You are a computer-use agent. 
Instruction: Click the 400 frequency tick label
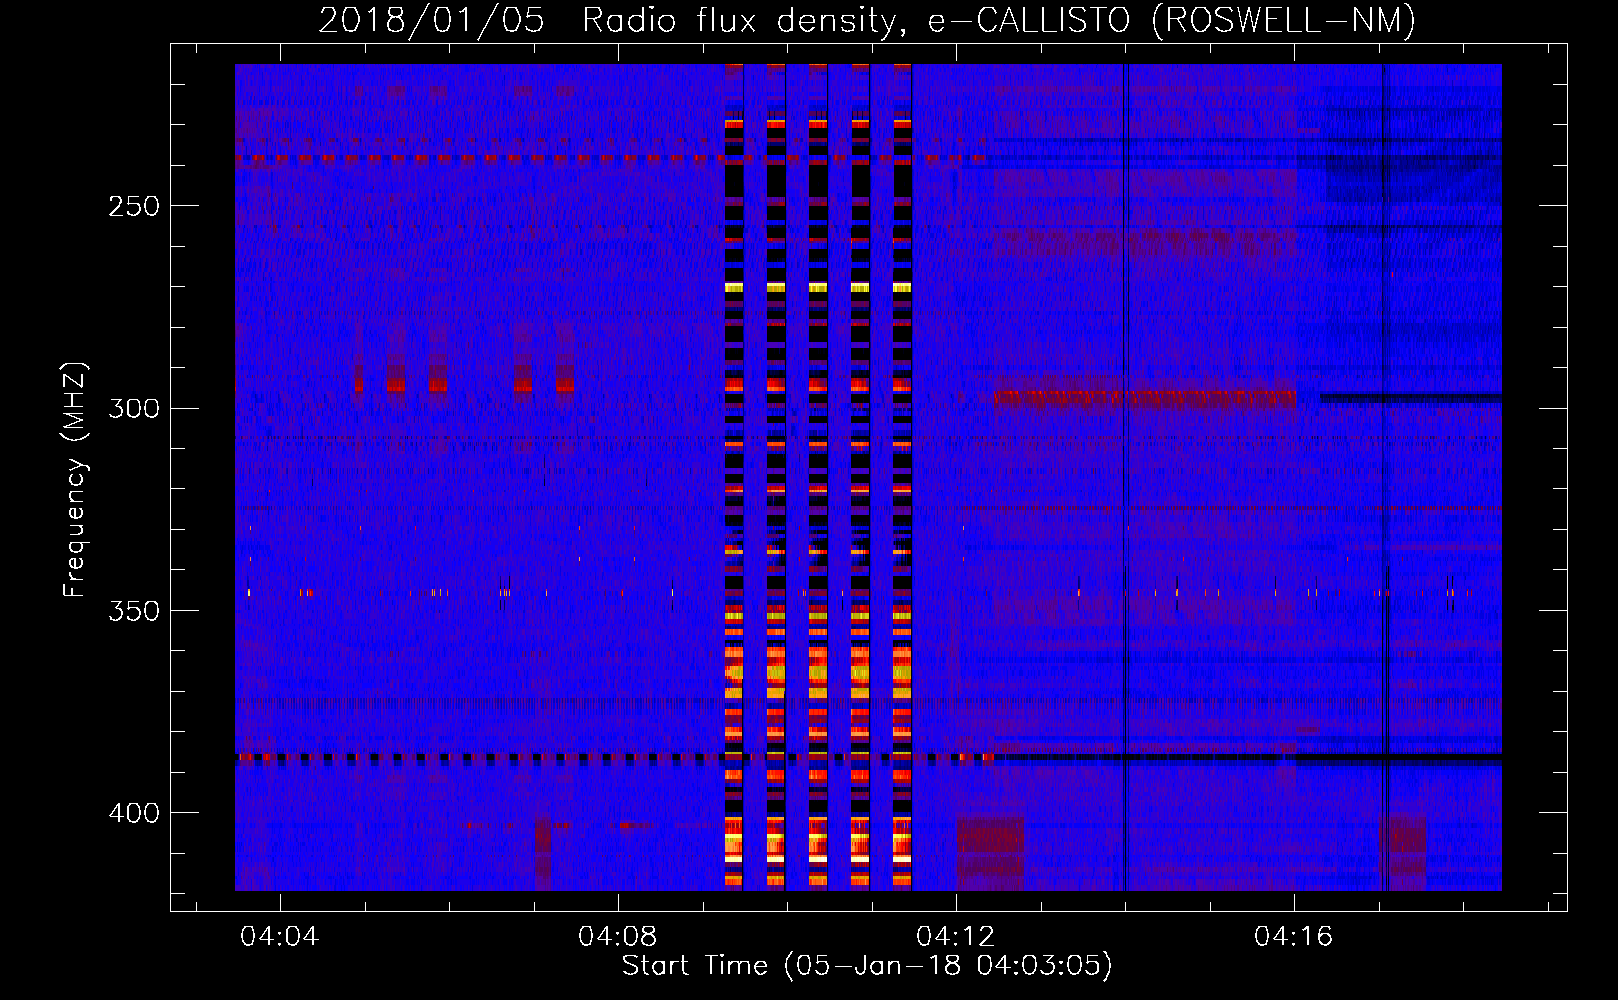[x=134, y=813]
